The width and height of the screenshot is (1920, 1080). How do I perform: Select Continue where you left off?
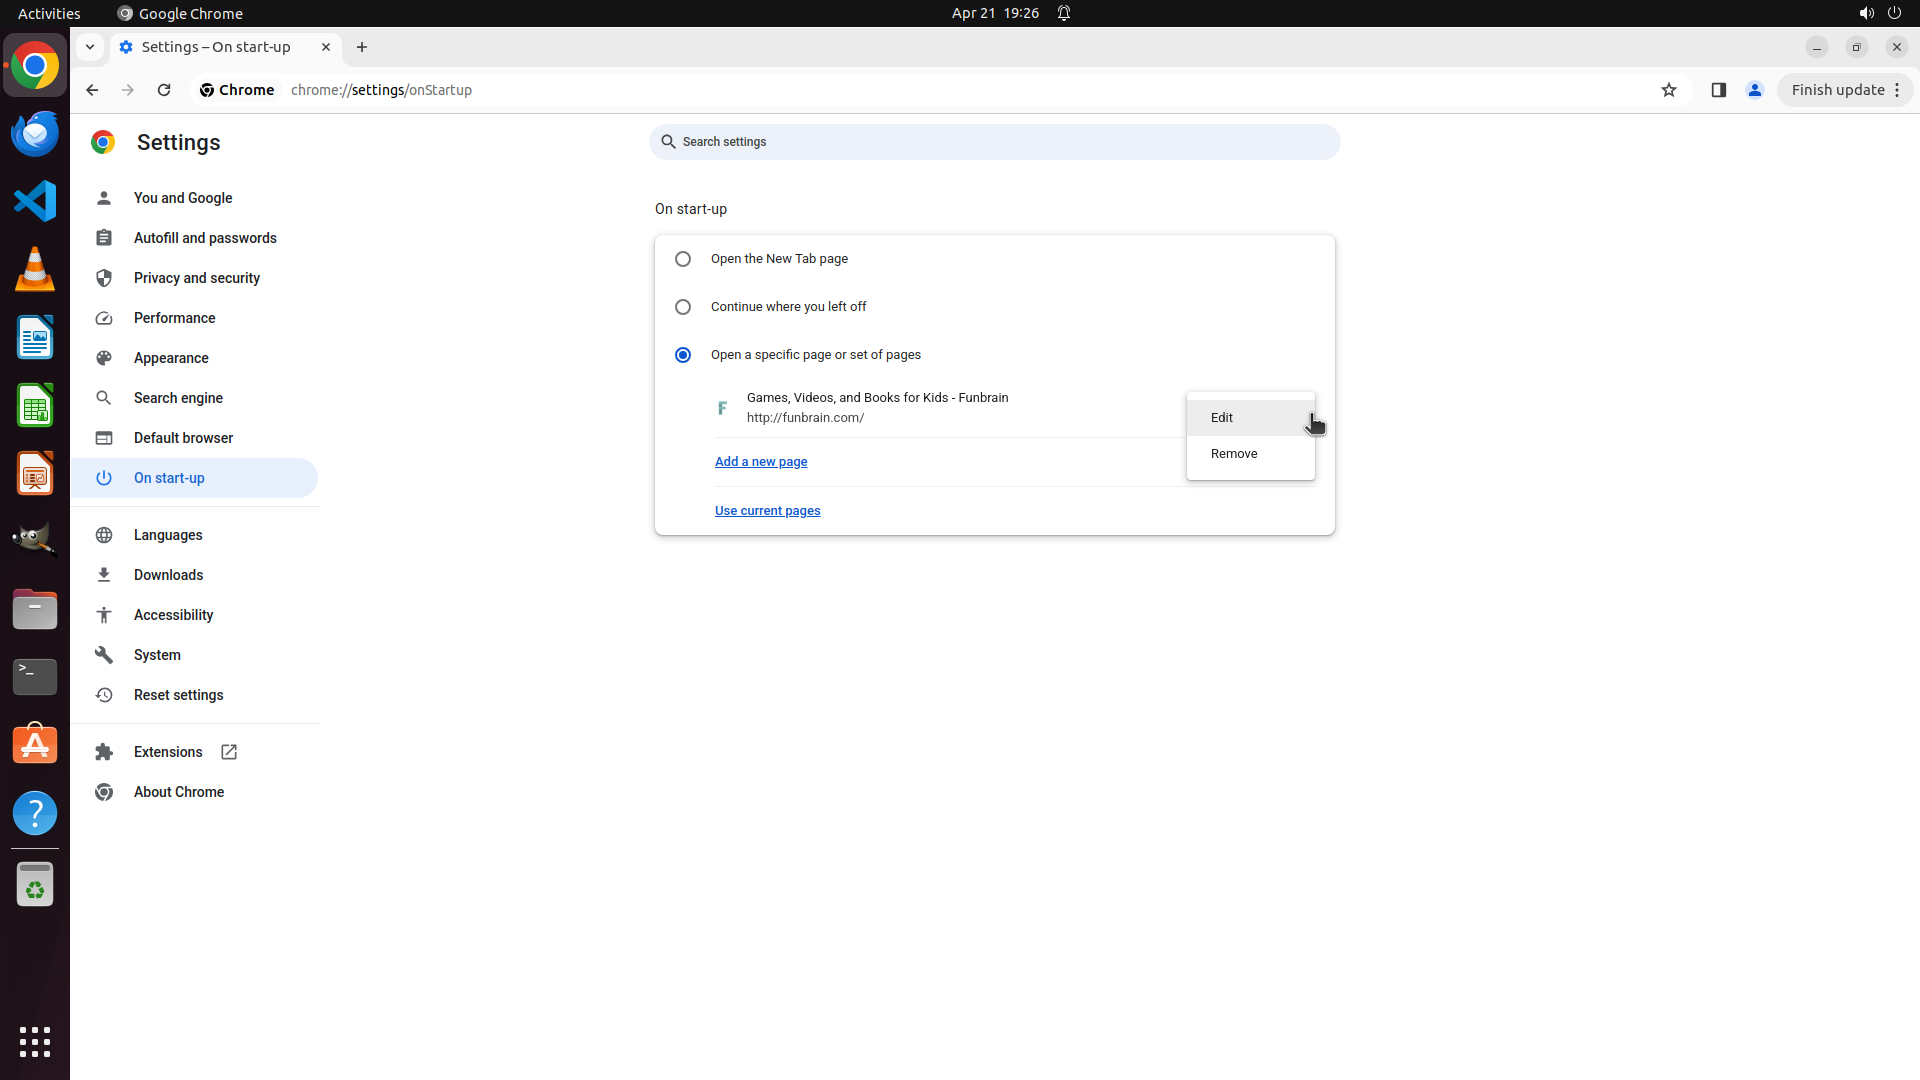click(x=683, y=307)
